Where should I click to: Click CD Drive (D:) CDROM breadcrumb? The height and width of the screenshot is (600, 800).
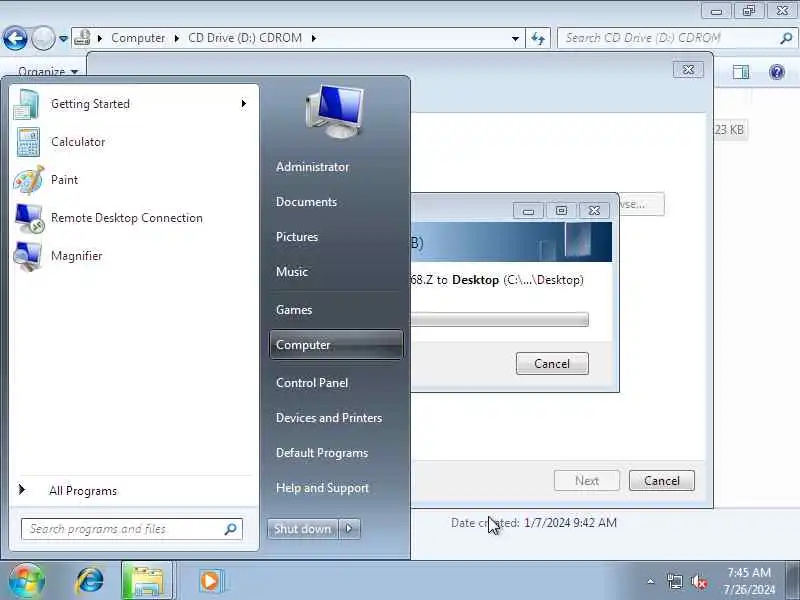click(x=245, y=38)
